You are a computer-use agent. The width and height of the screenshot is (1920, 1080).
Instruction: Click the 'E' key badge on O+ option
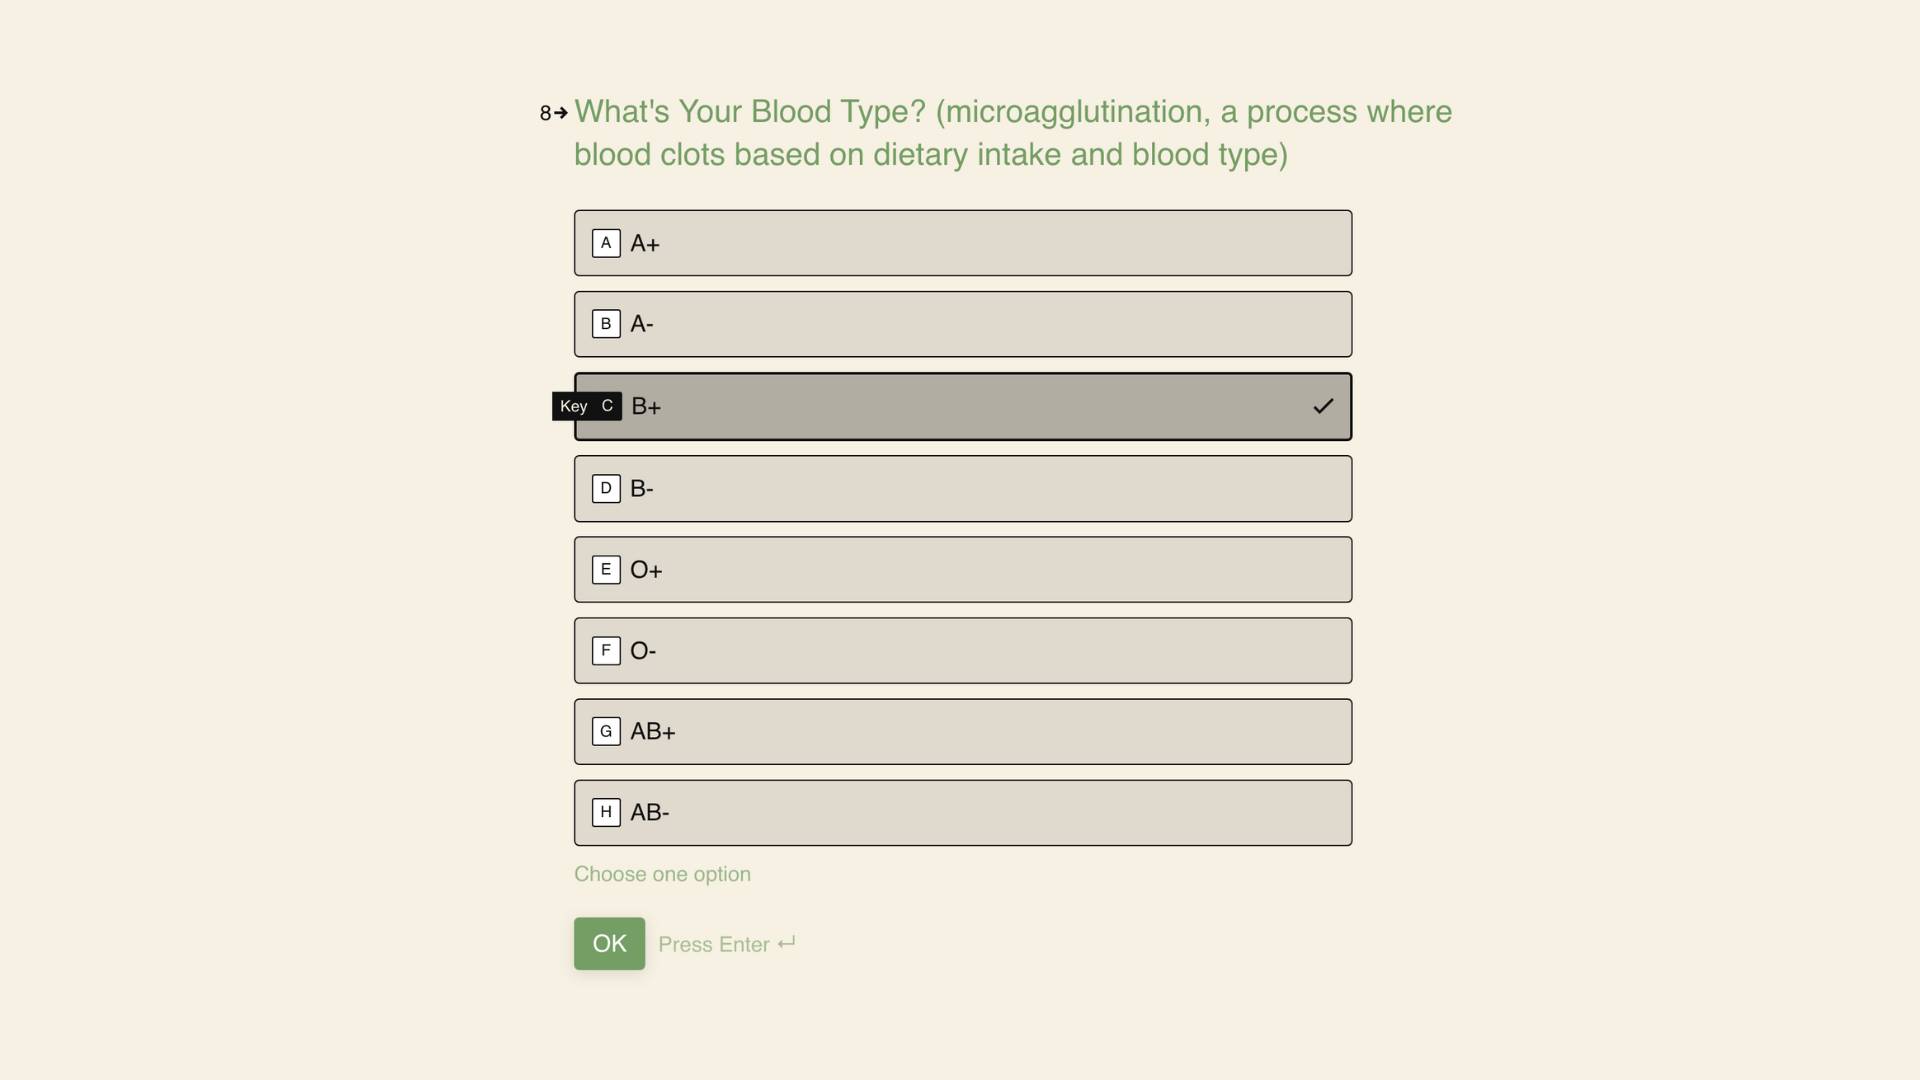[606, 569]
